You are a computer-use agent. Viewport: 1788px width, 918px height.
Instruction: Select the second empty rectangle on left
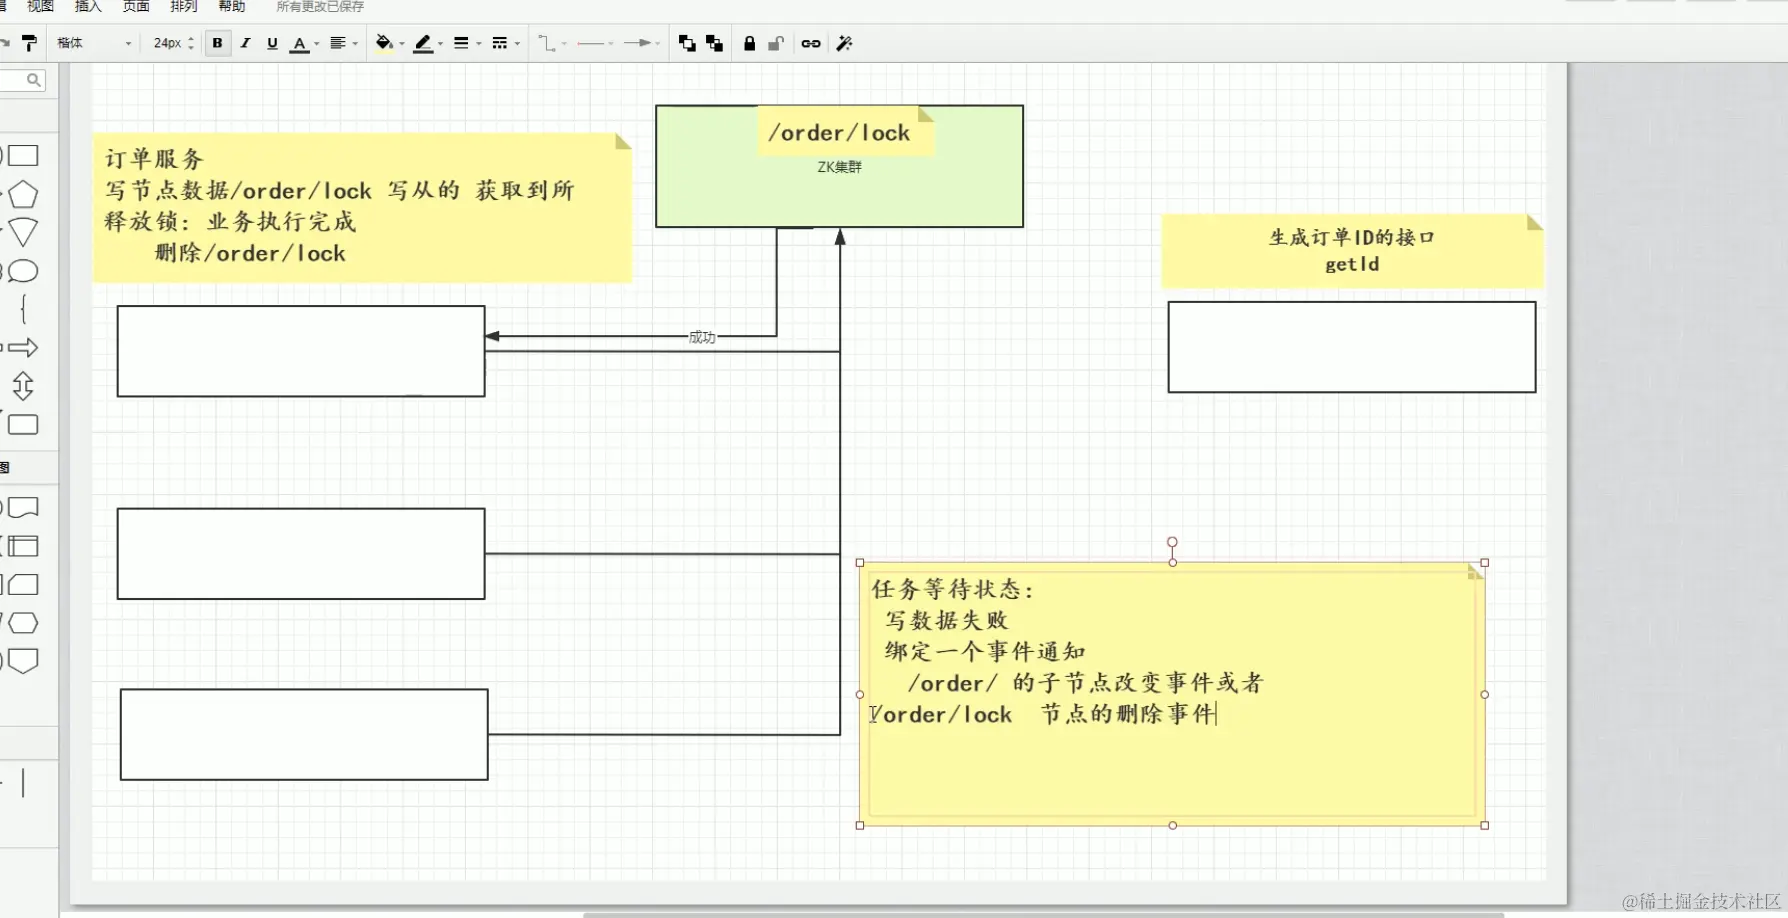[x=301, y=554]
